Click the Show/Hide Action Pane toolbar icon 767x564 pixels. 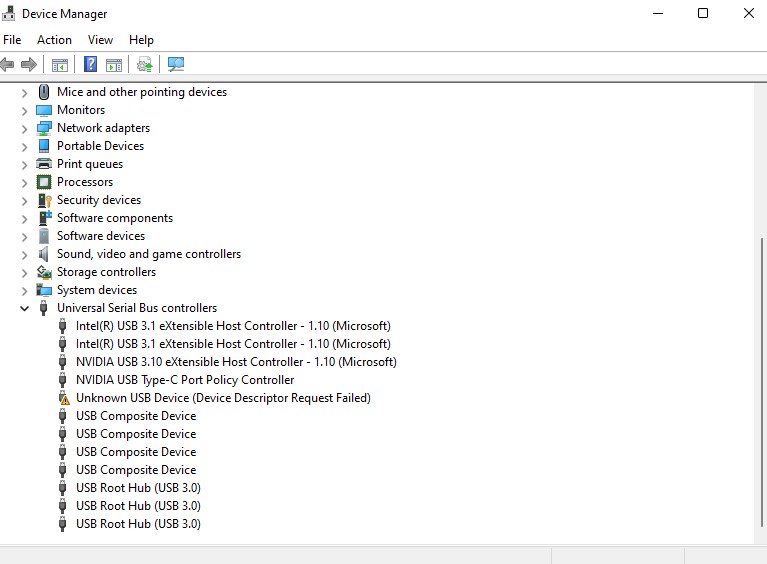[x=114, y=65]
